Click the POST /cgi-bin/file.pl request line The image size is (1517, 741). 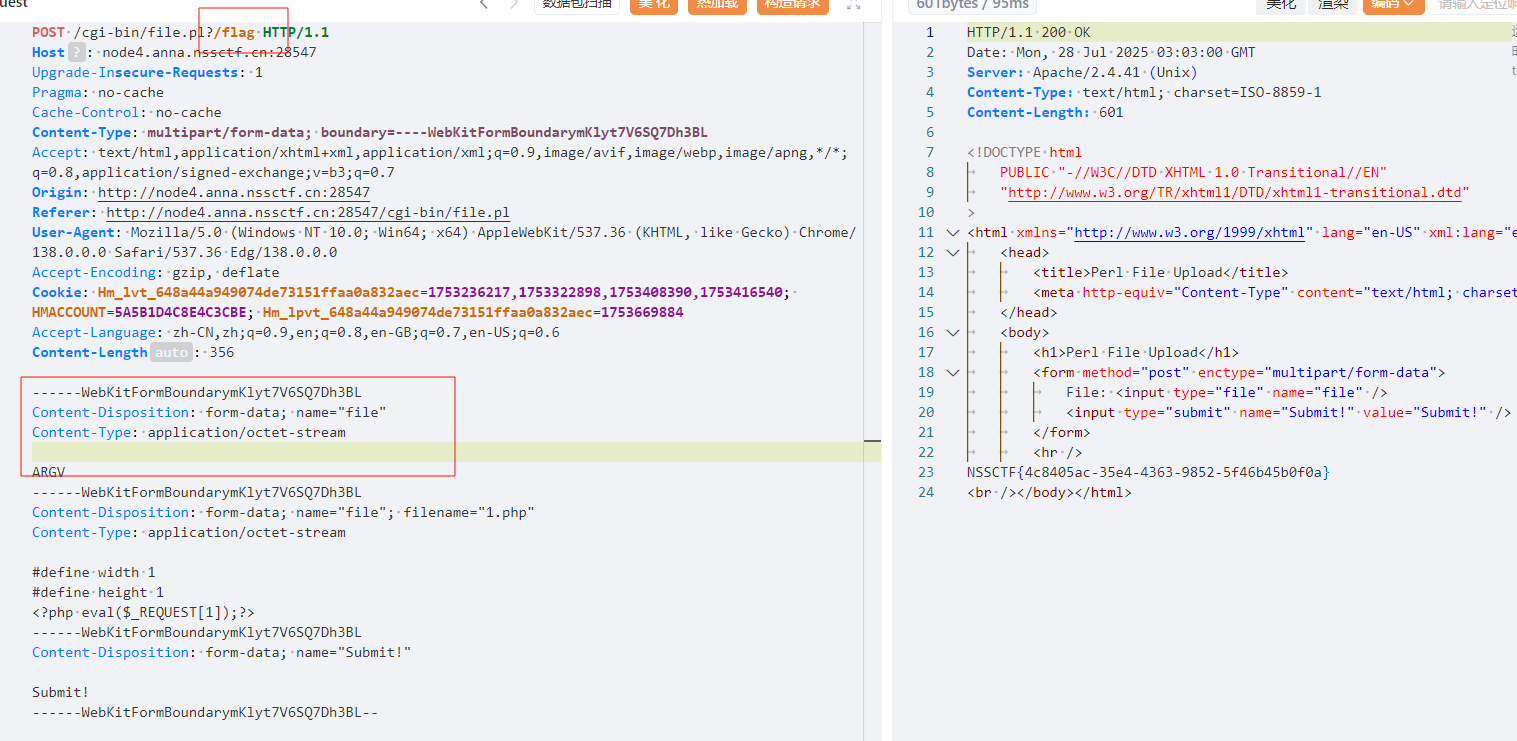tap(180, 32)
